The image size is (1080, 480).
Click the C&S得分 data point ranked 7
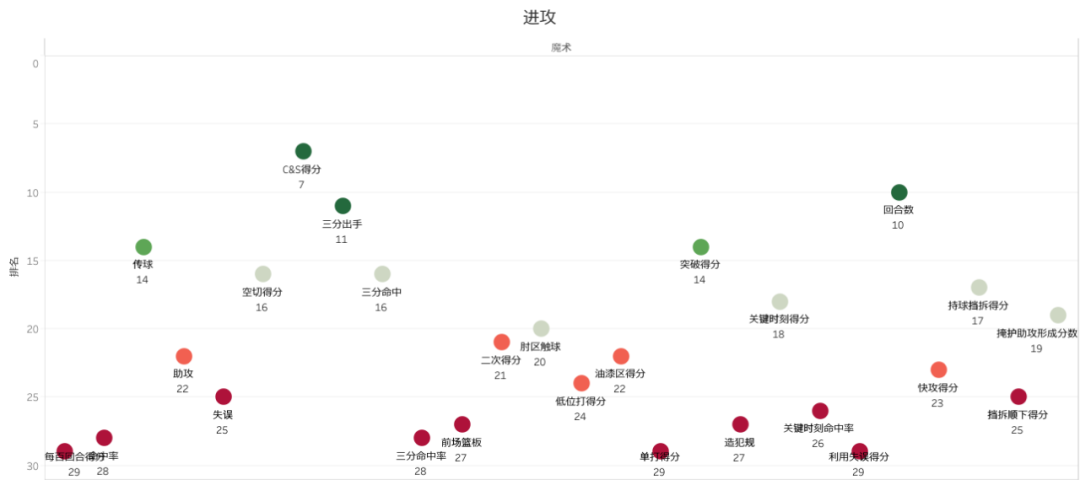[x=303, y=151]
